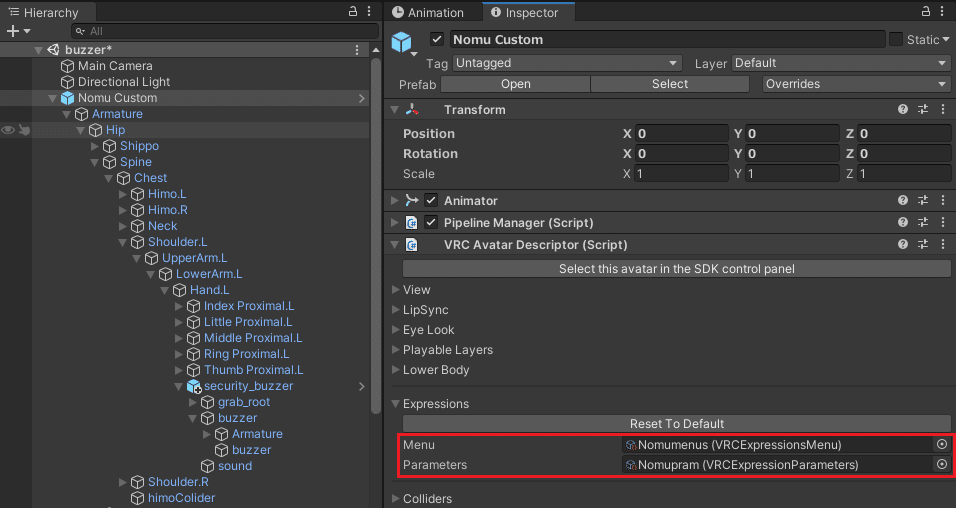Collapse the Transform component
This screenshot has height=508, width=956.
(x=395, y=110)
